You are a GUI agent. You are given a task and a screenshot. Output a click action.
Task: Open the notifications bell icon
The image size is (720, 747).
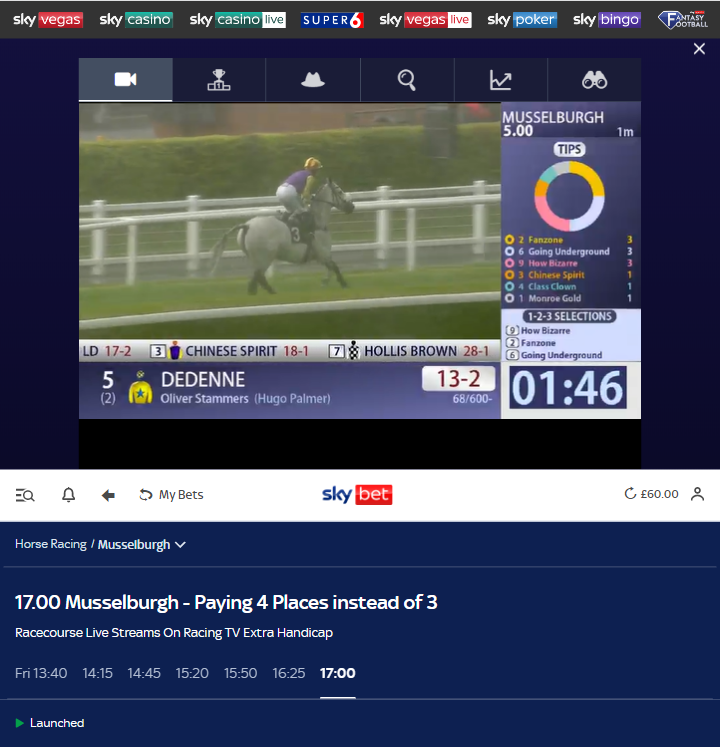coord(69,495)
